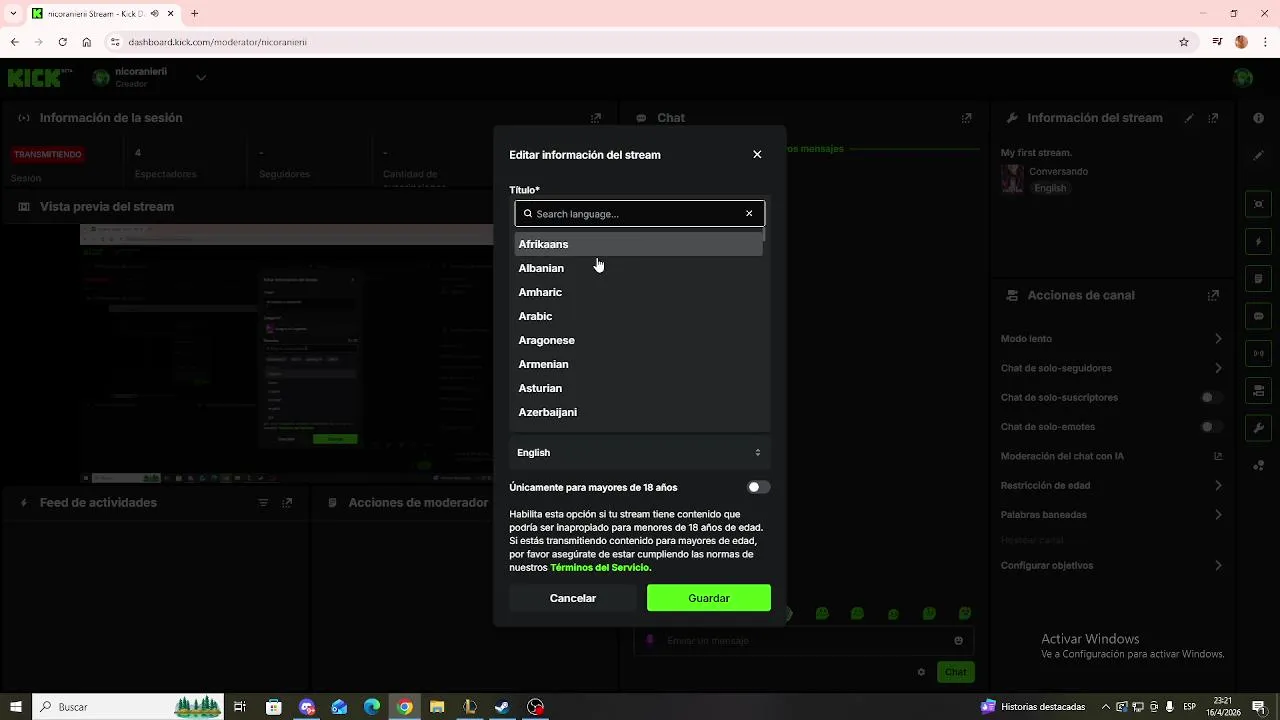Choose Amharic in the language list
This screenshot has height=720, width=1280.
[x=639, y=292]
